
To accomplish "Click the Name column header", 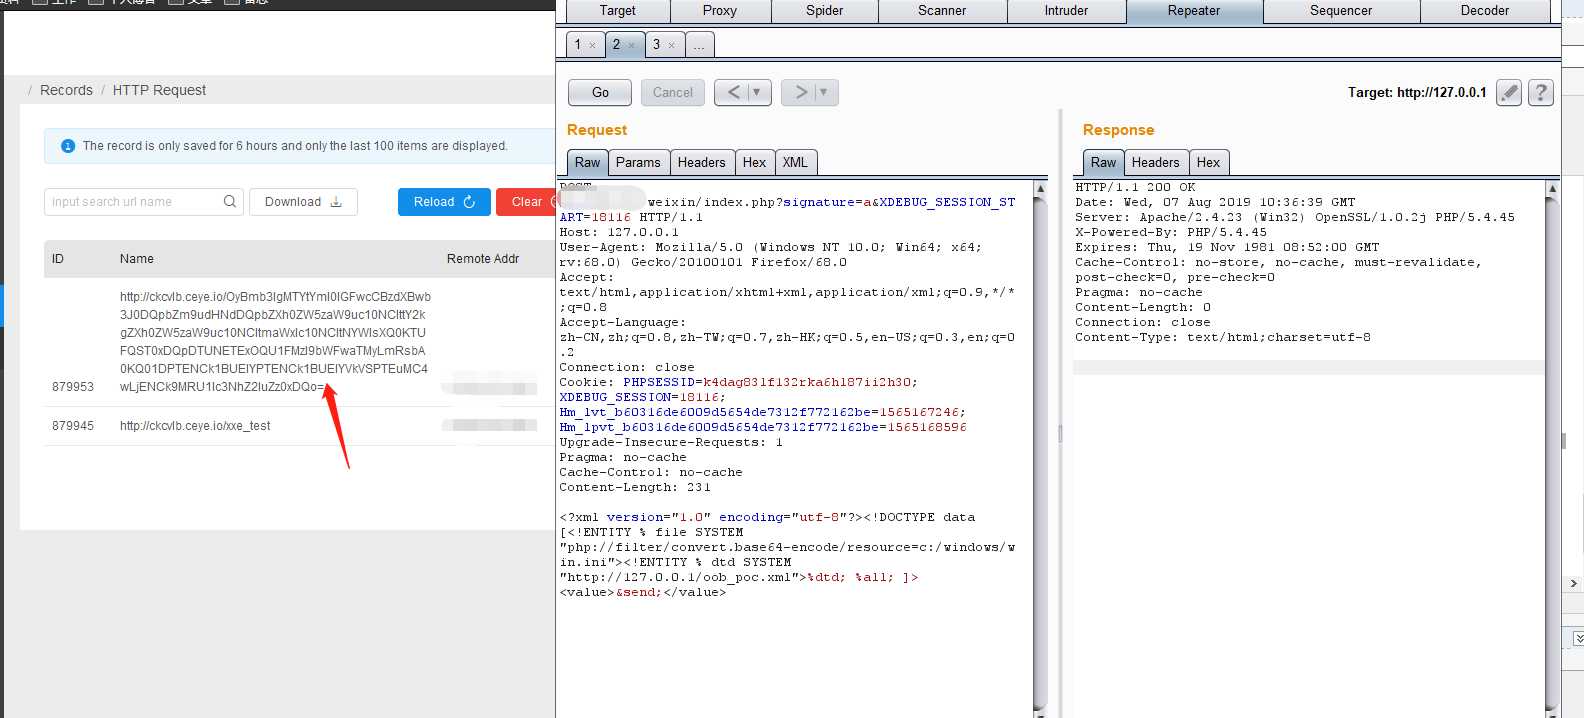I will 137,259.
